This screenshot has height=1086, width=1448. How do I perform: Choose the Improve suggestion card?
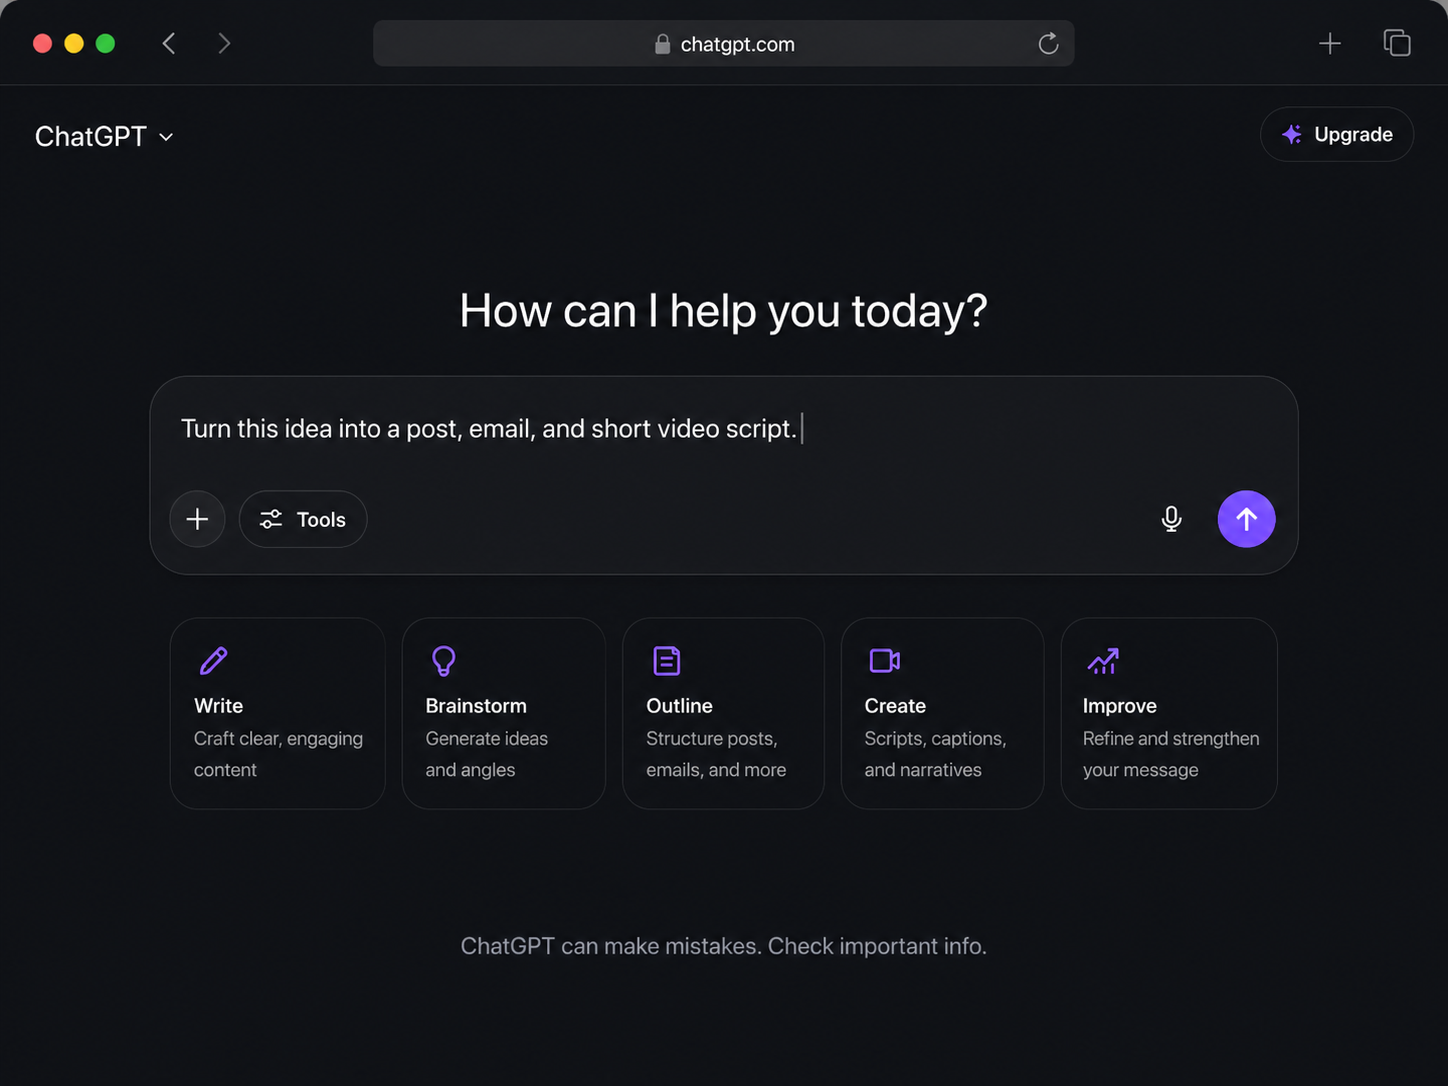point(1169,713)
